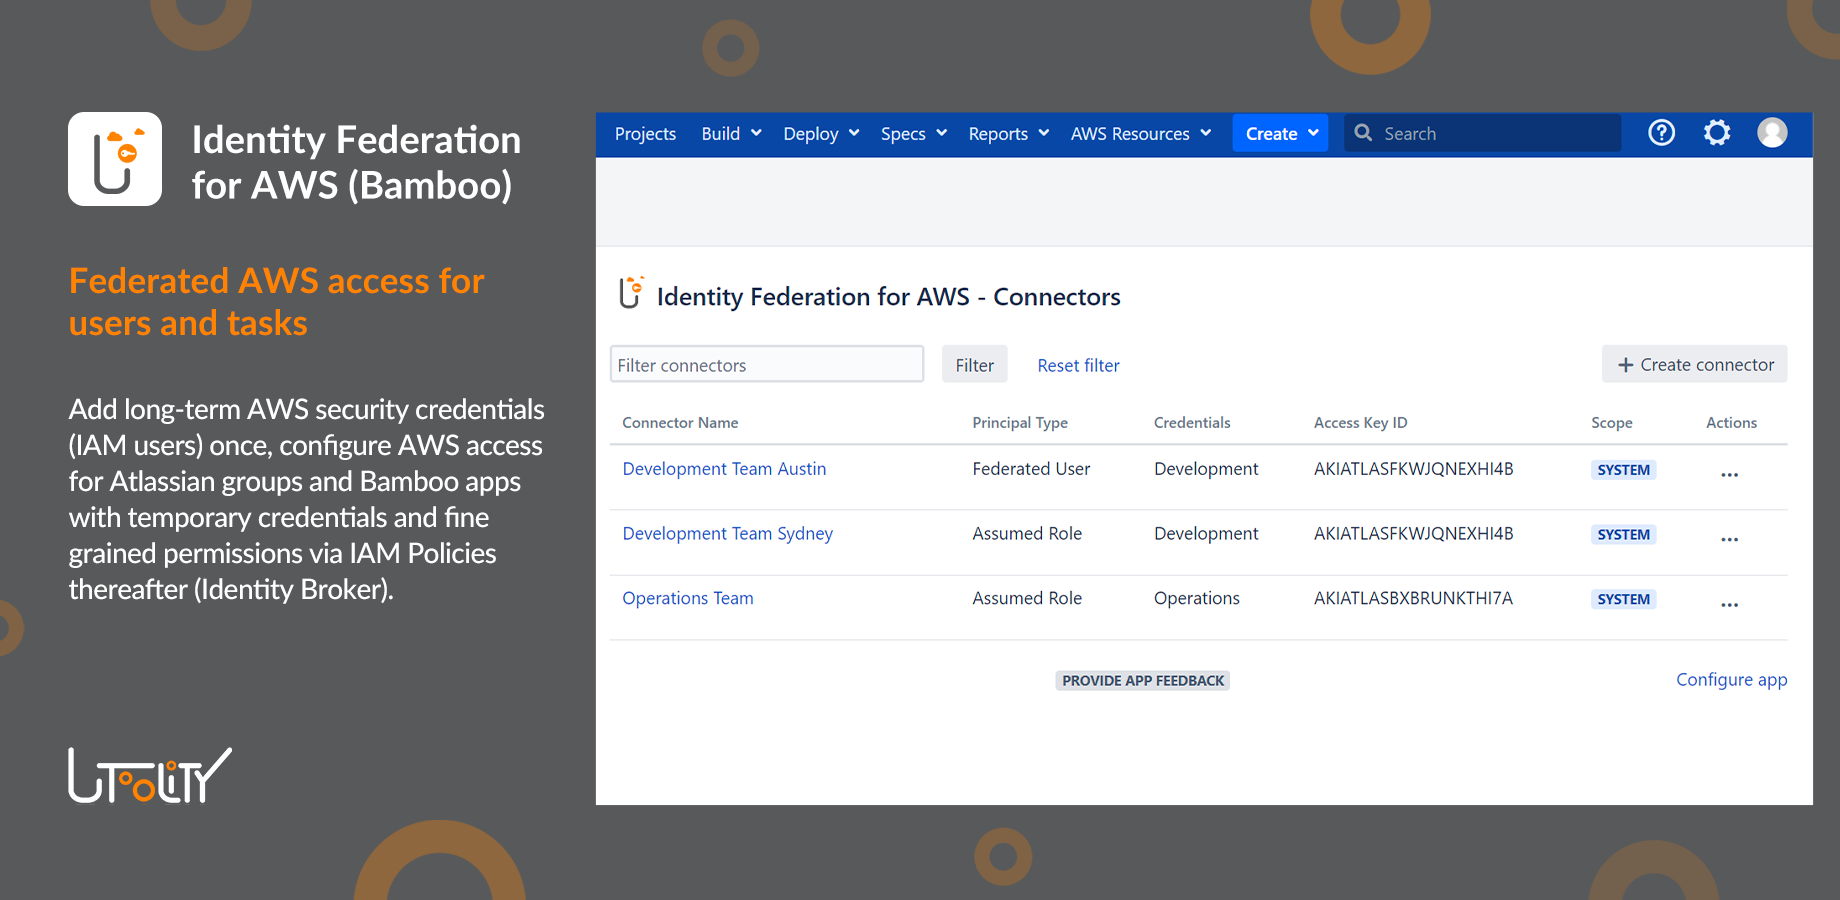Viewport: 1840px width, 900px height.
Task: Click the Credentials column header
Action: pyautogui.click(x=1192, y=422)
